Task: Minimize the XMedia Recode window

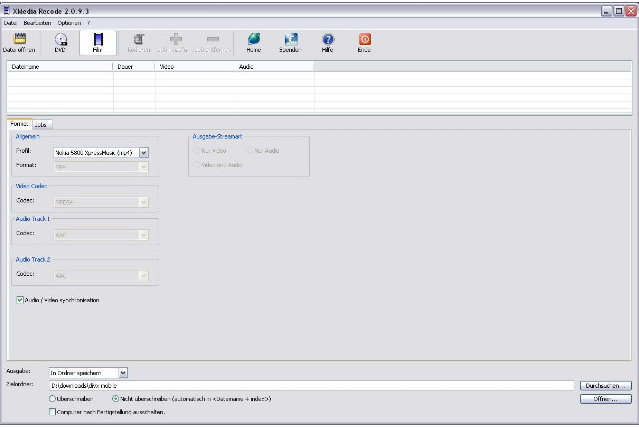Action: (606, 11)
